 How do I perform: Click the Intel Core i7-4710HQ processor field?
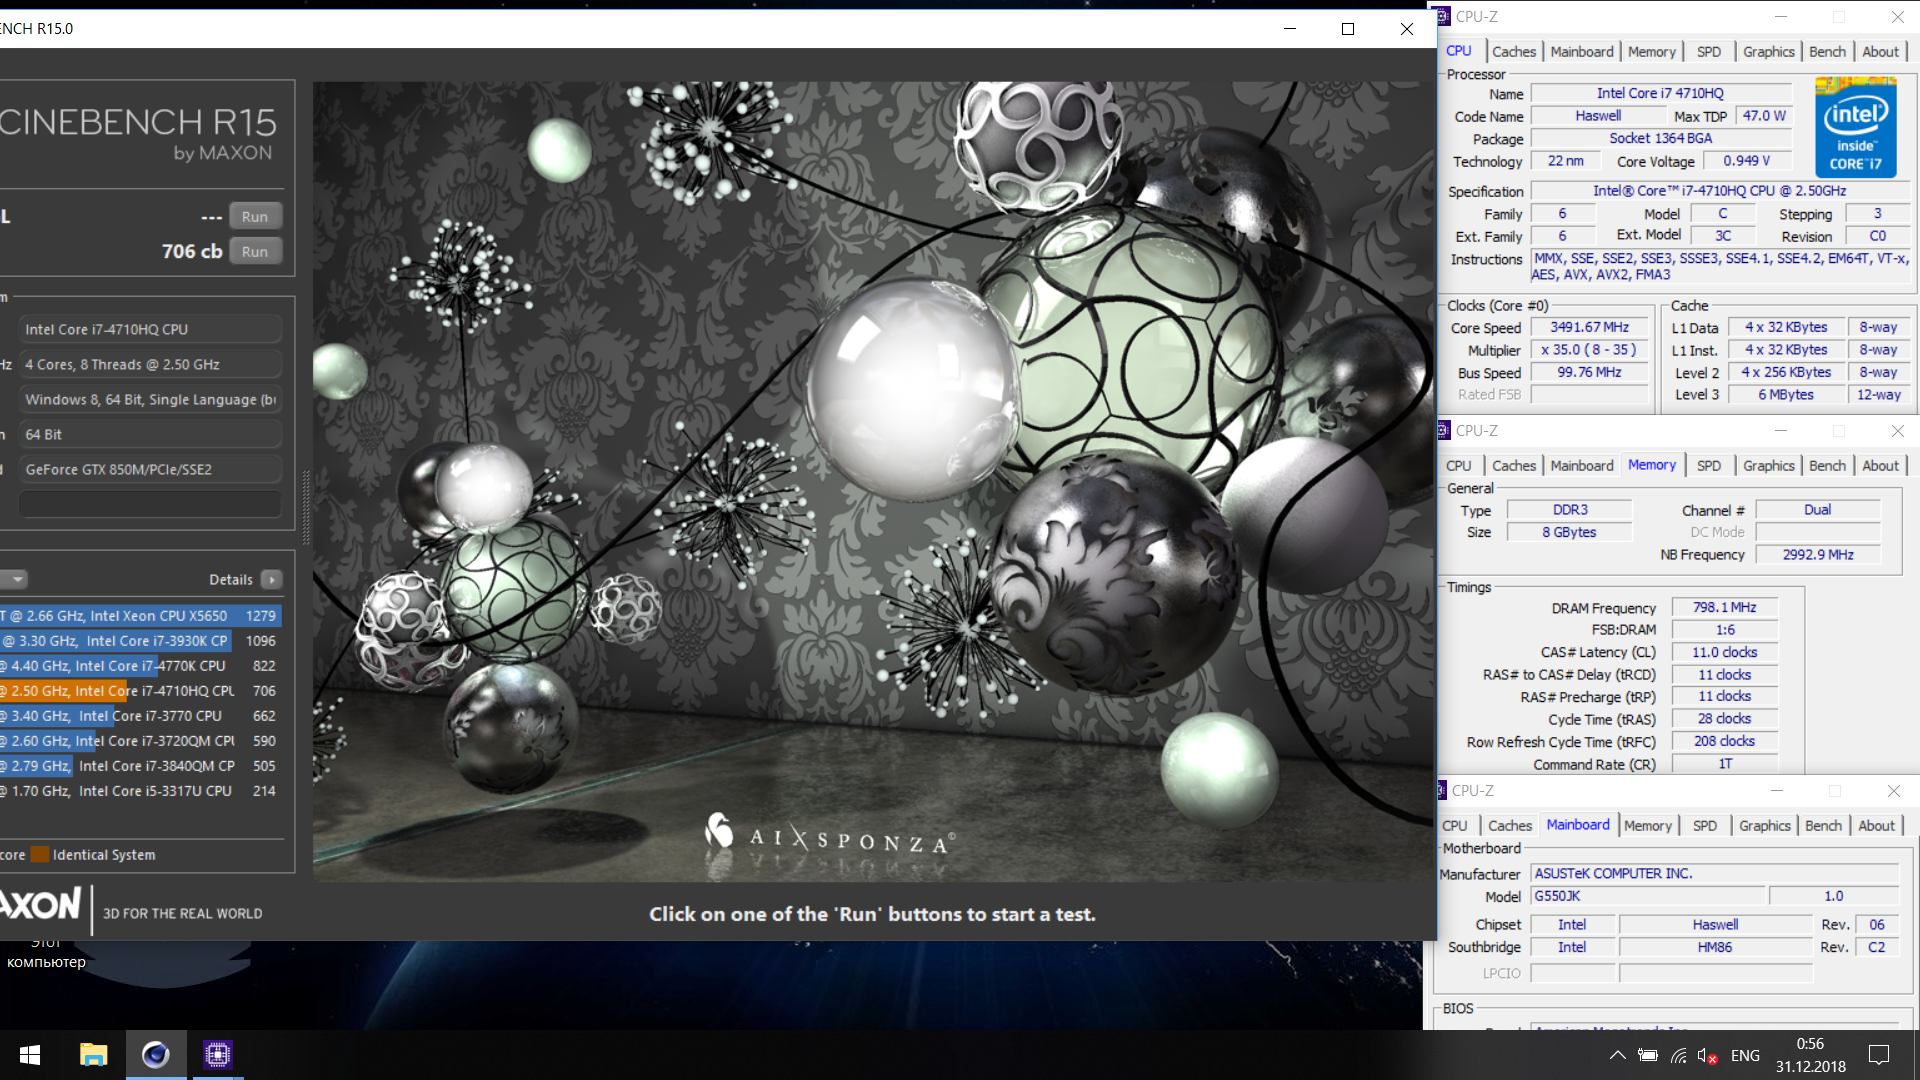tap(150, 330)
